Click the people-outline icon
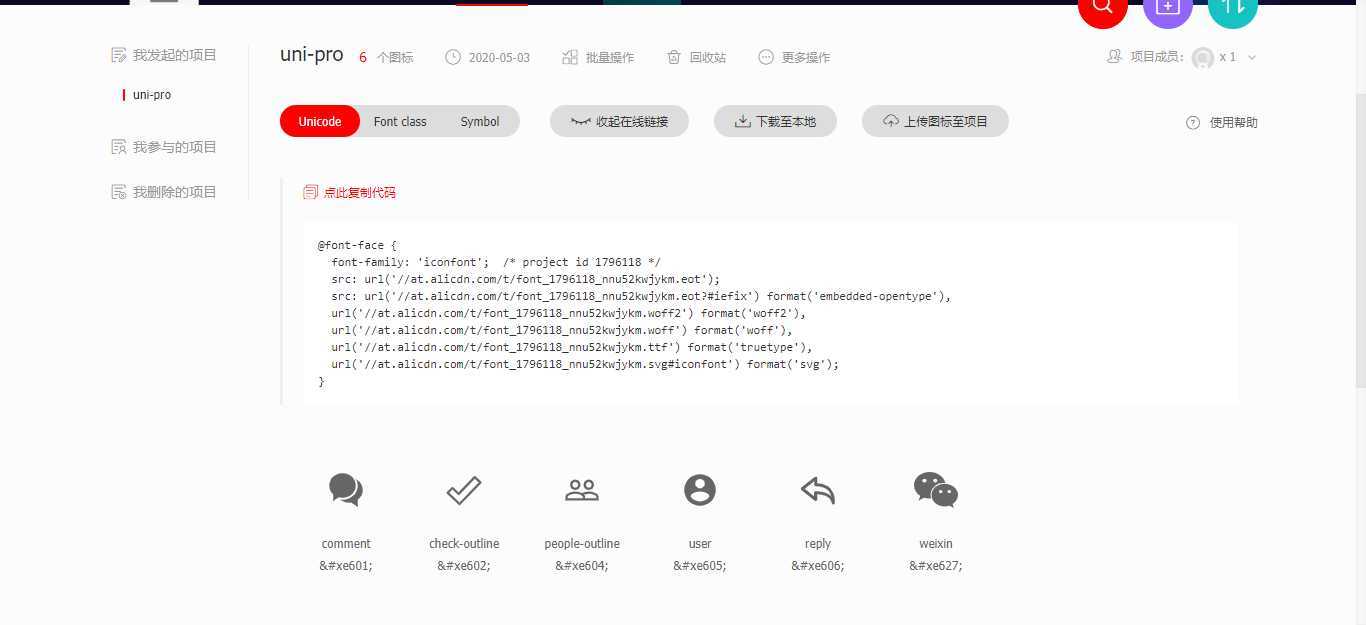 (582, 490)
